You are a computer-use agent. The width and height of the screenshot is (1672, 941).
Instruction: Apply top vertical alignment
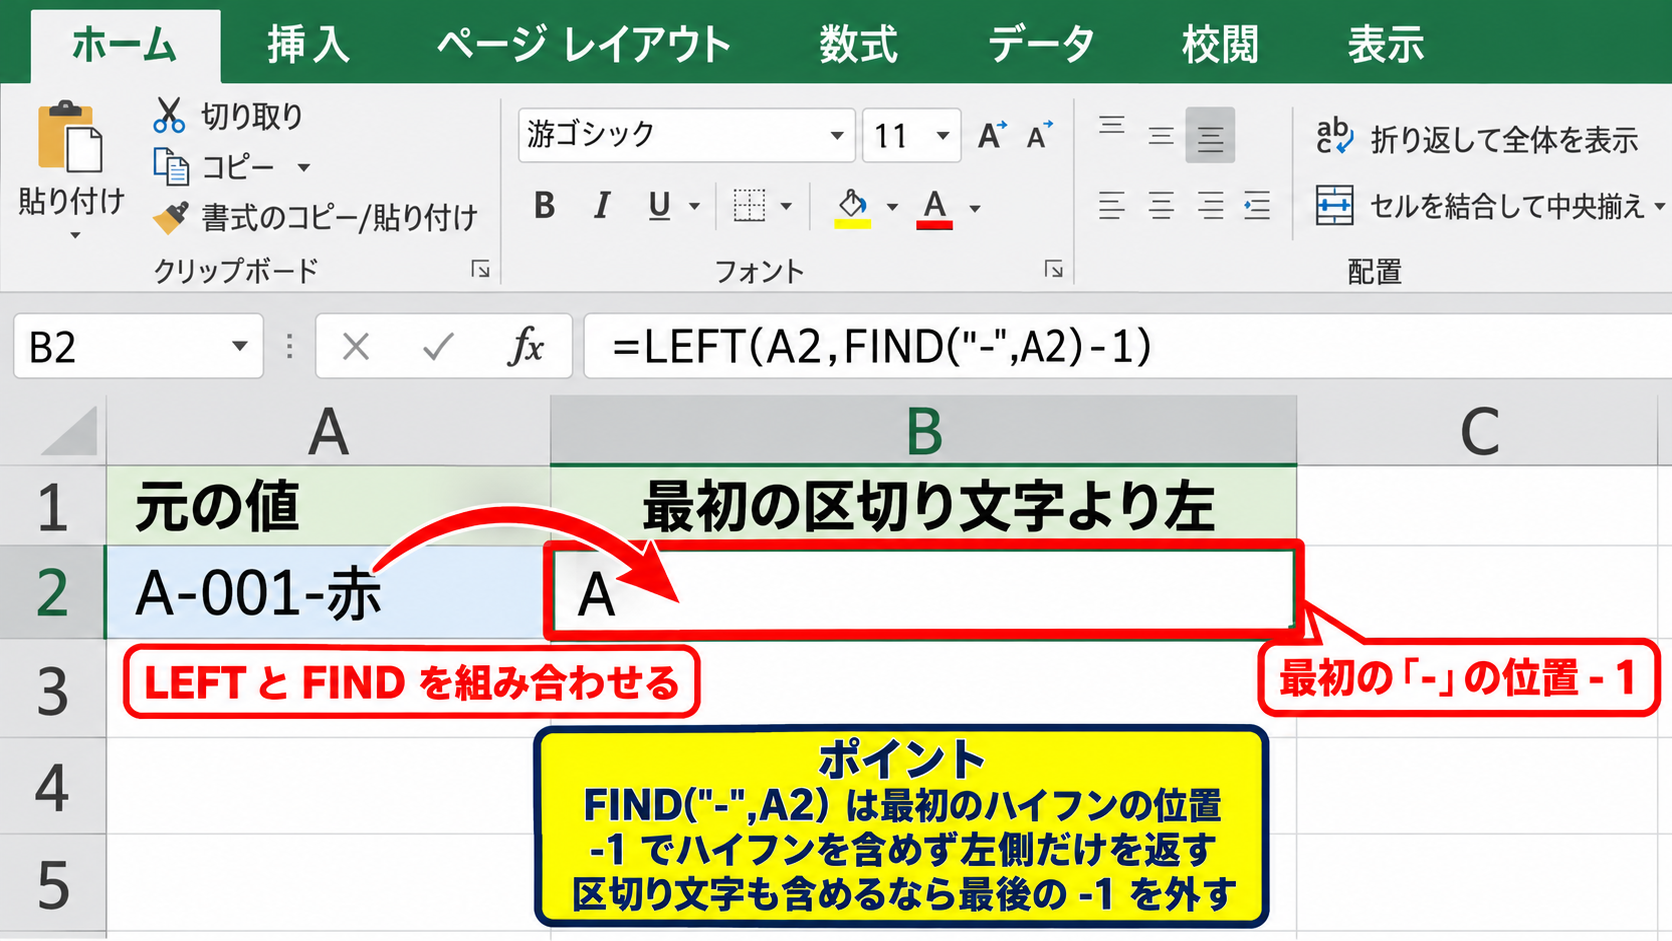(1112, 125)
